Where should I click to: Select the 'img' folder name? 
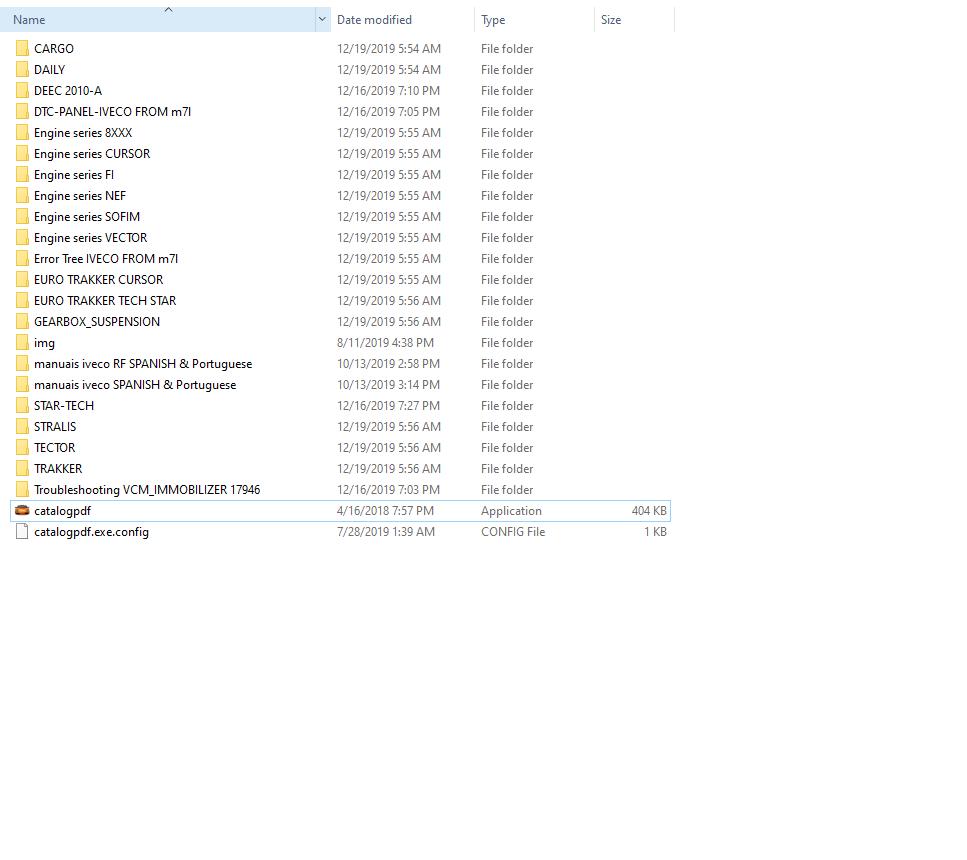coord(44,342)
